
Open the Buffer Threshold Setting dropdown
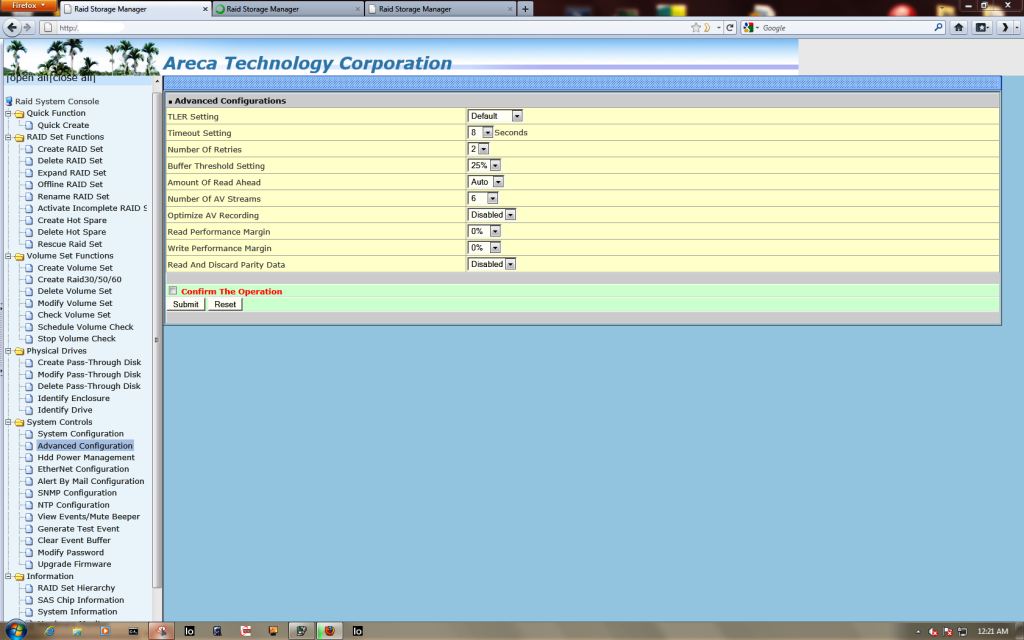point(495,165)
